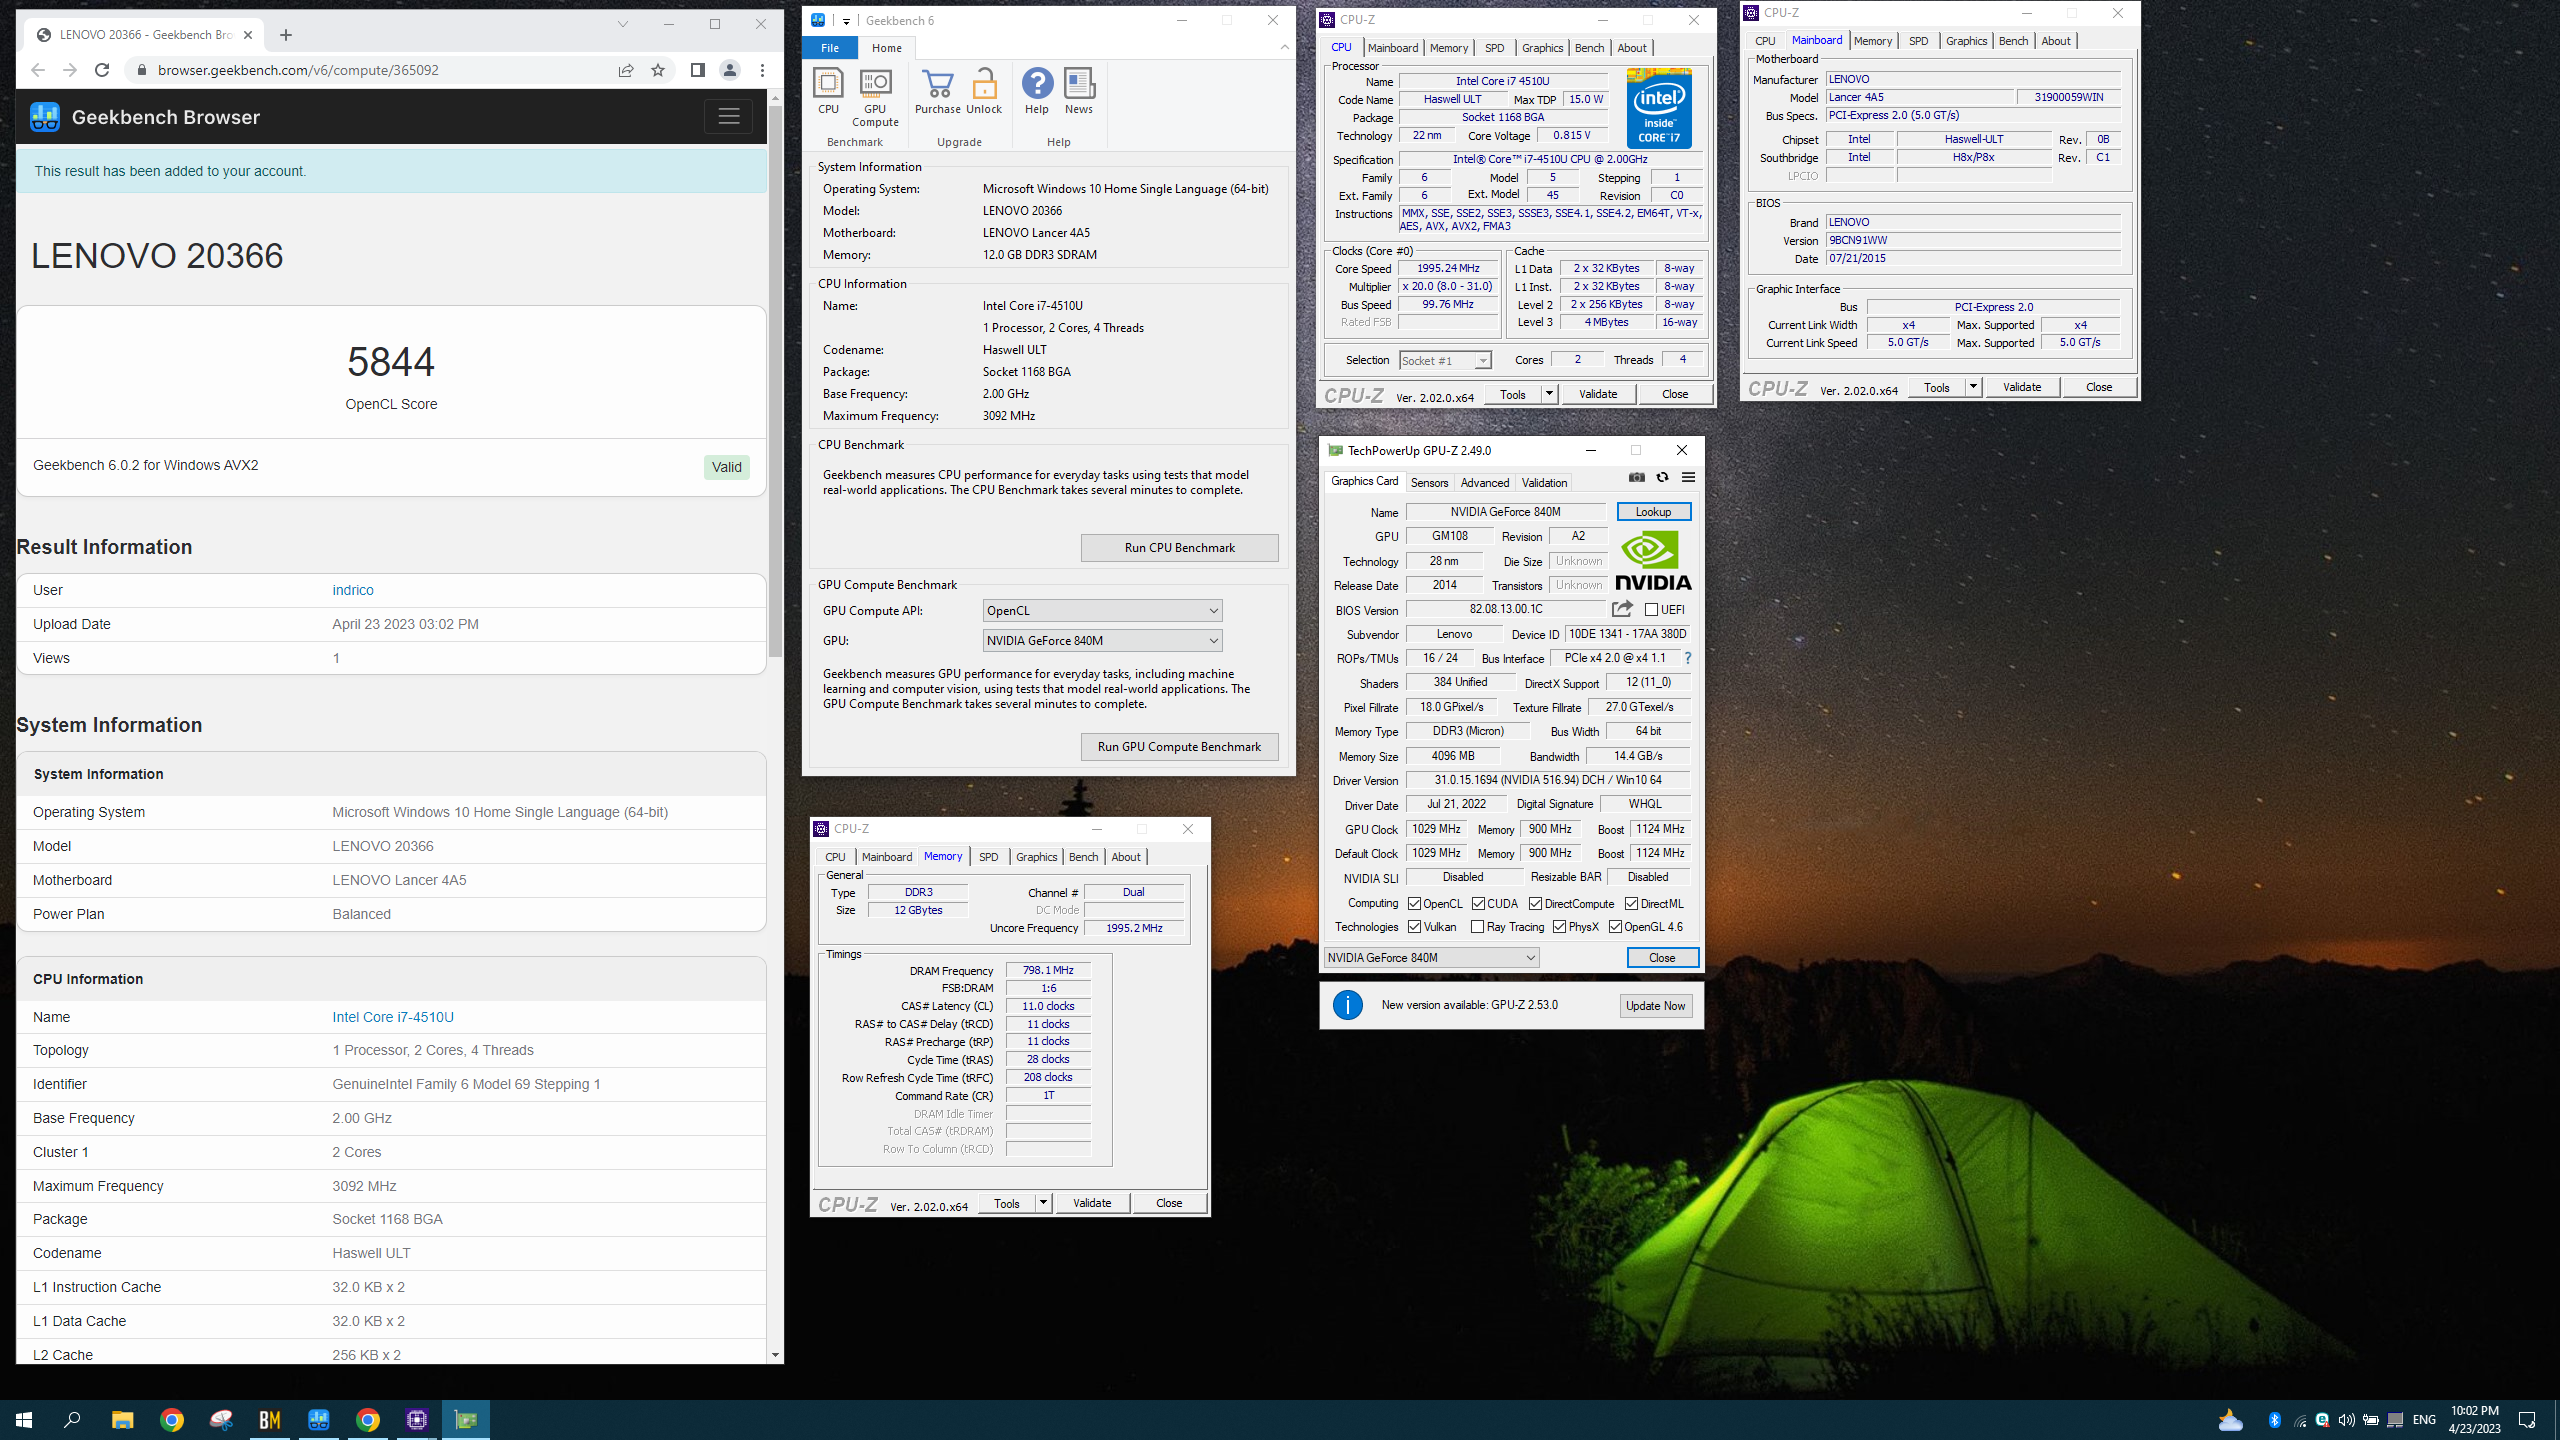Click Run CPU Benchmark button
2560x1440 pixels.
(1179, 548)
